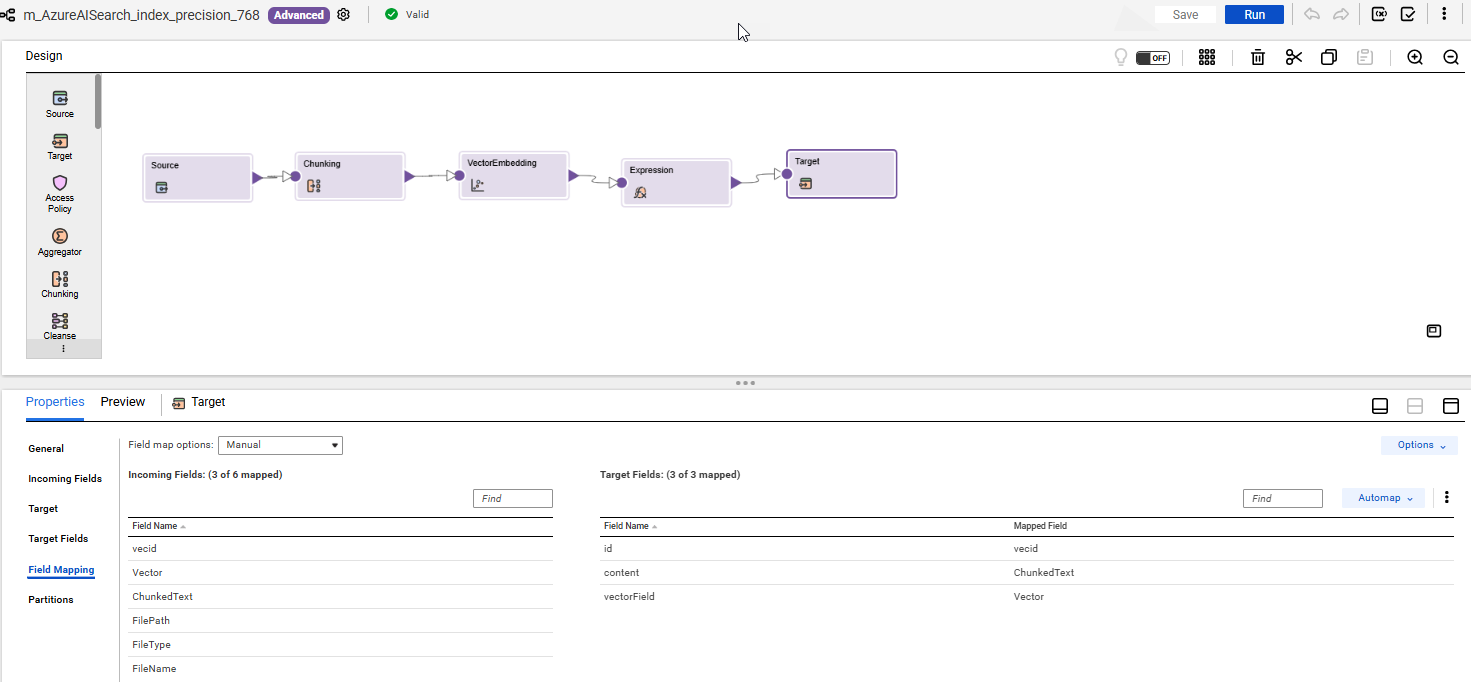The height and width of the screenshot is (682, 1471).
Task: Toggle the recommendation OFF switch
Action: [1153, 58]
